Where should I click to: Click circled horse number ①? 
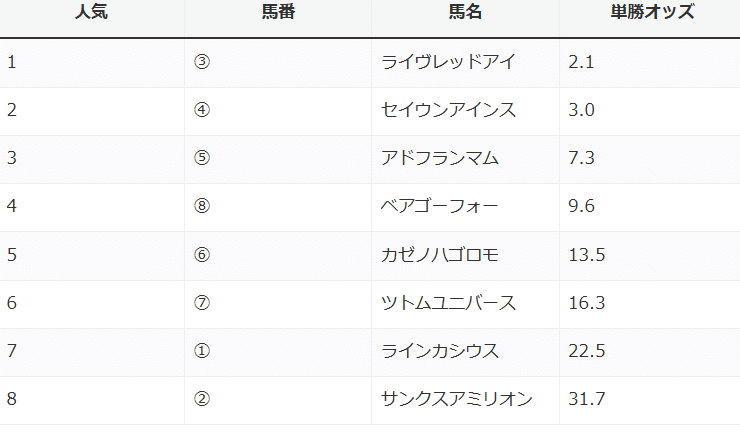pos(201,351)
